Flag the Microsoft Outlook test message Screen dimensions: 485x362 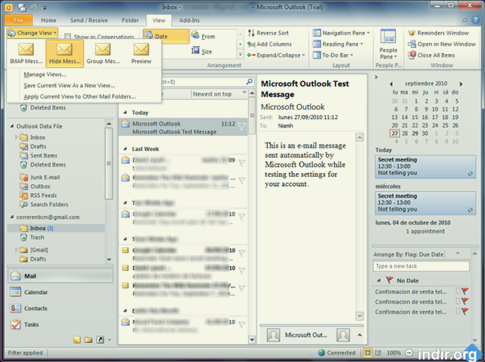[x=242, y=126]
